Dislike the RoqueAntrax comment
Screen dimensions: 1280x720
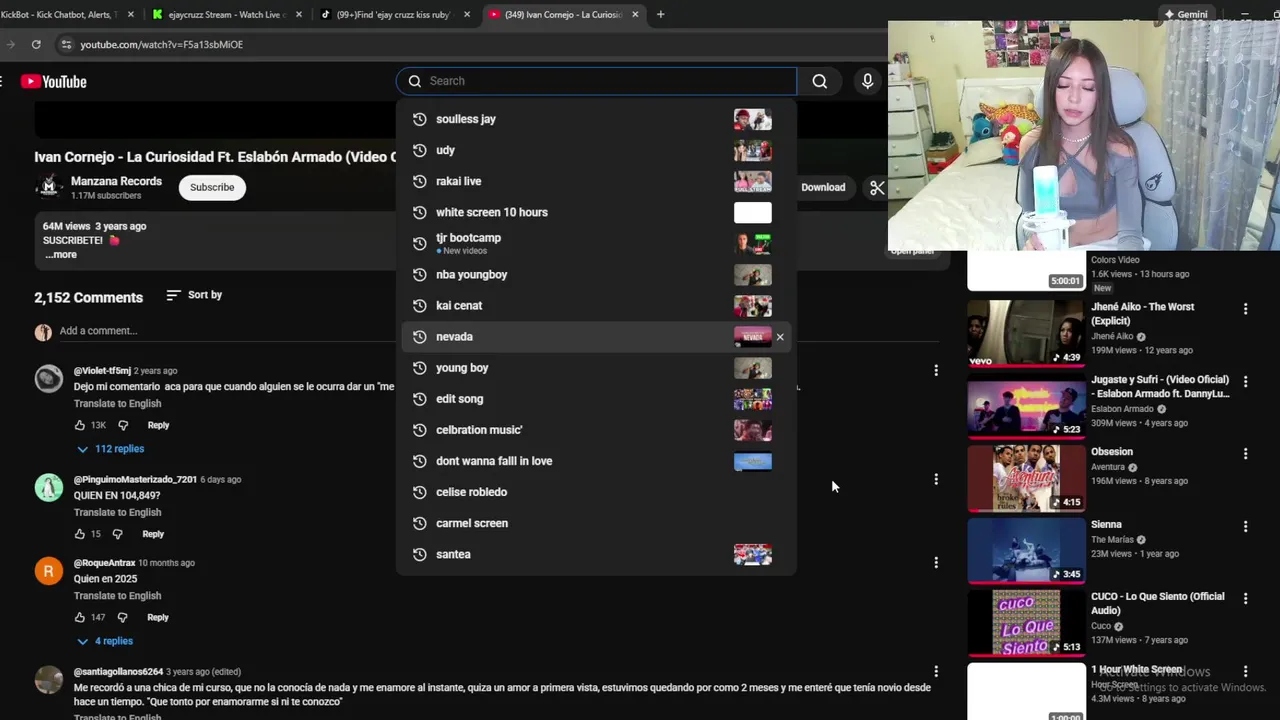123,617
